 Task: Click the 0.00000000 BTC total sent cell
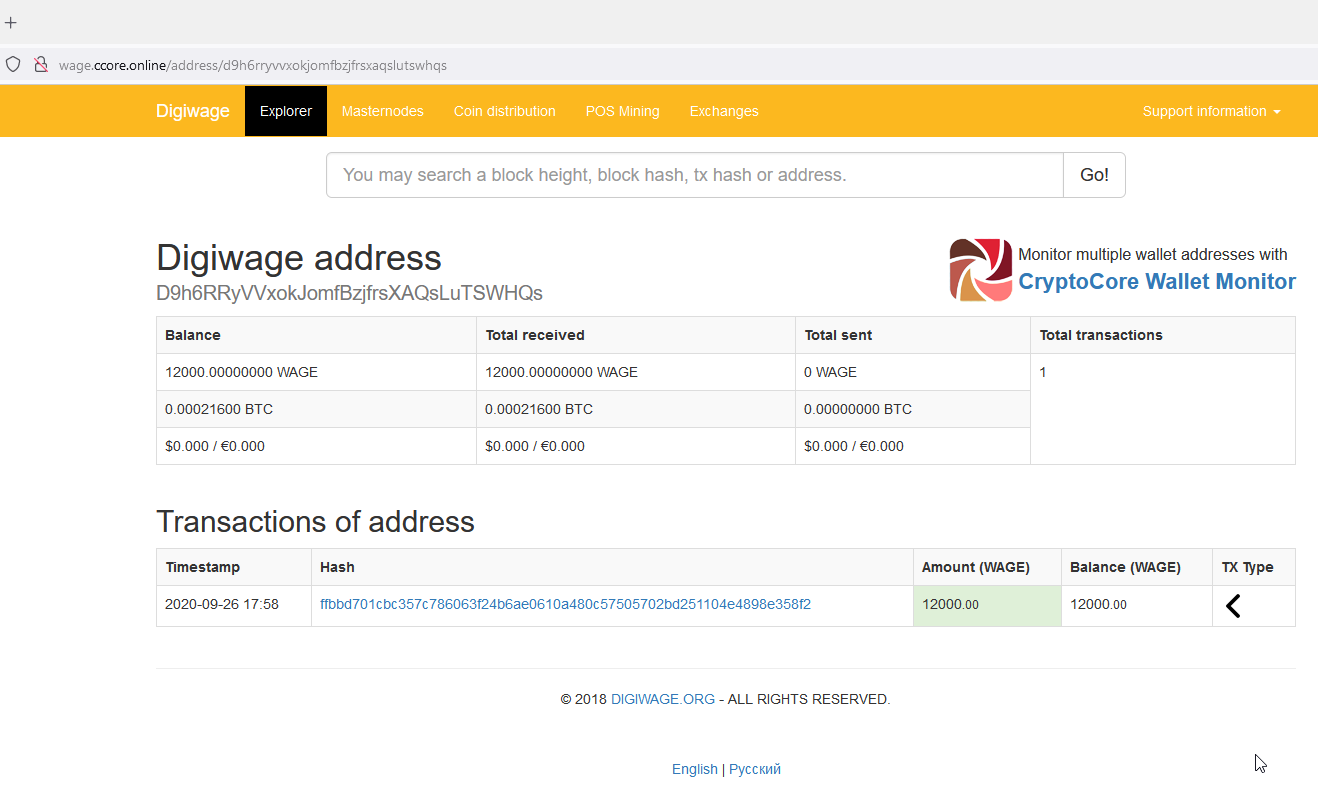(913, 409)
